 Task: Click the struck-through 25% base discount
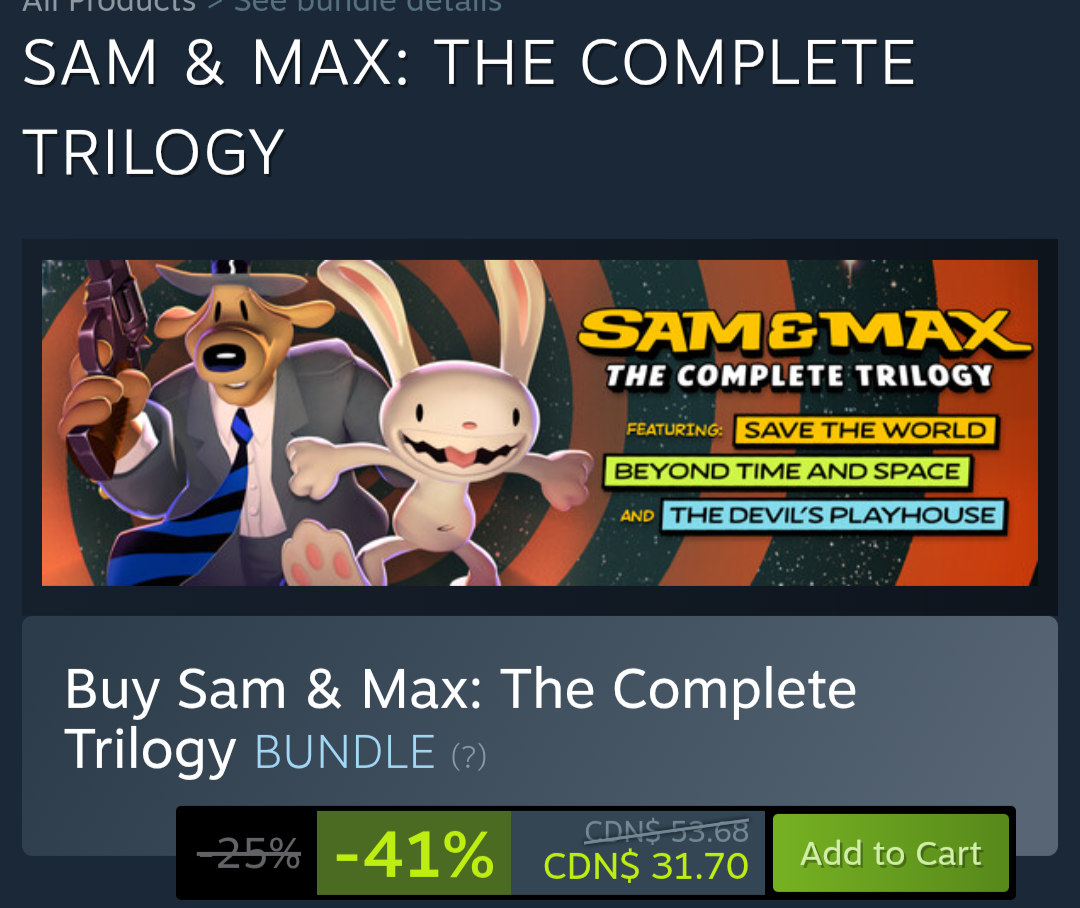click(x=249, y=853)
